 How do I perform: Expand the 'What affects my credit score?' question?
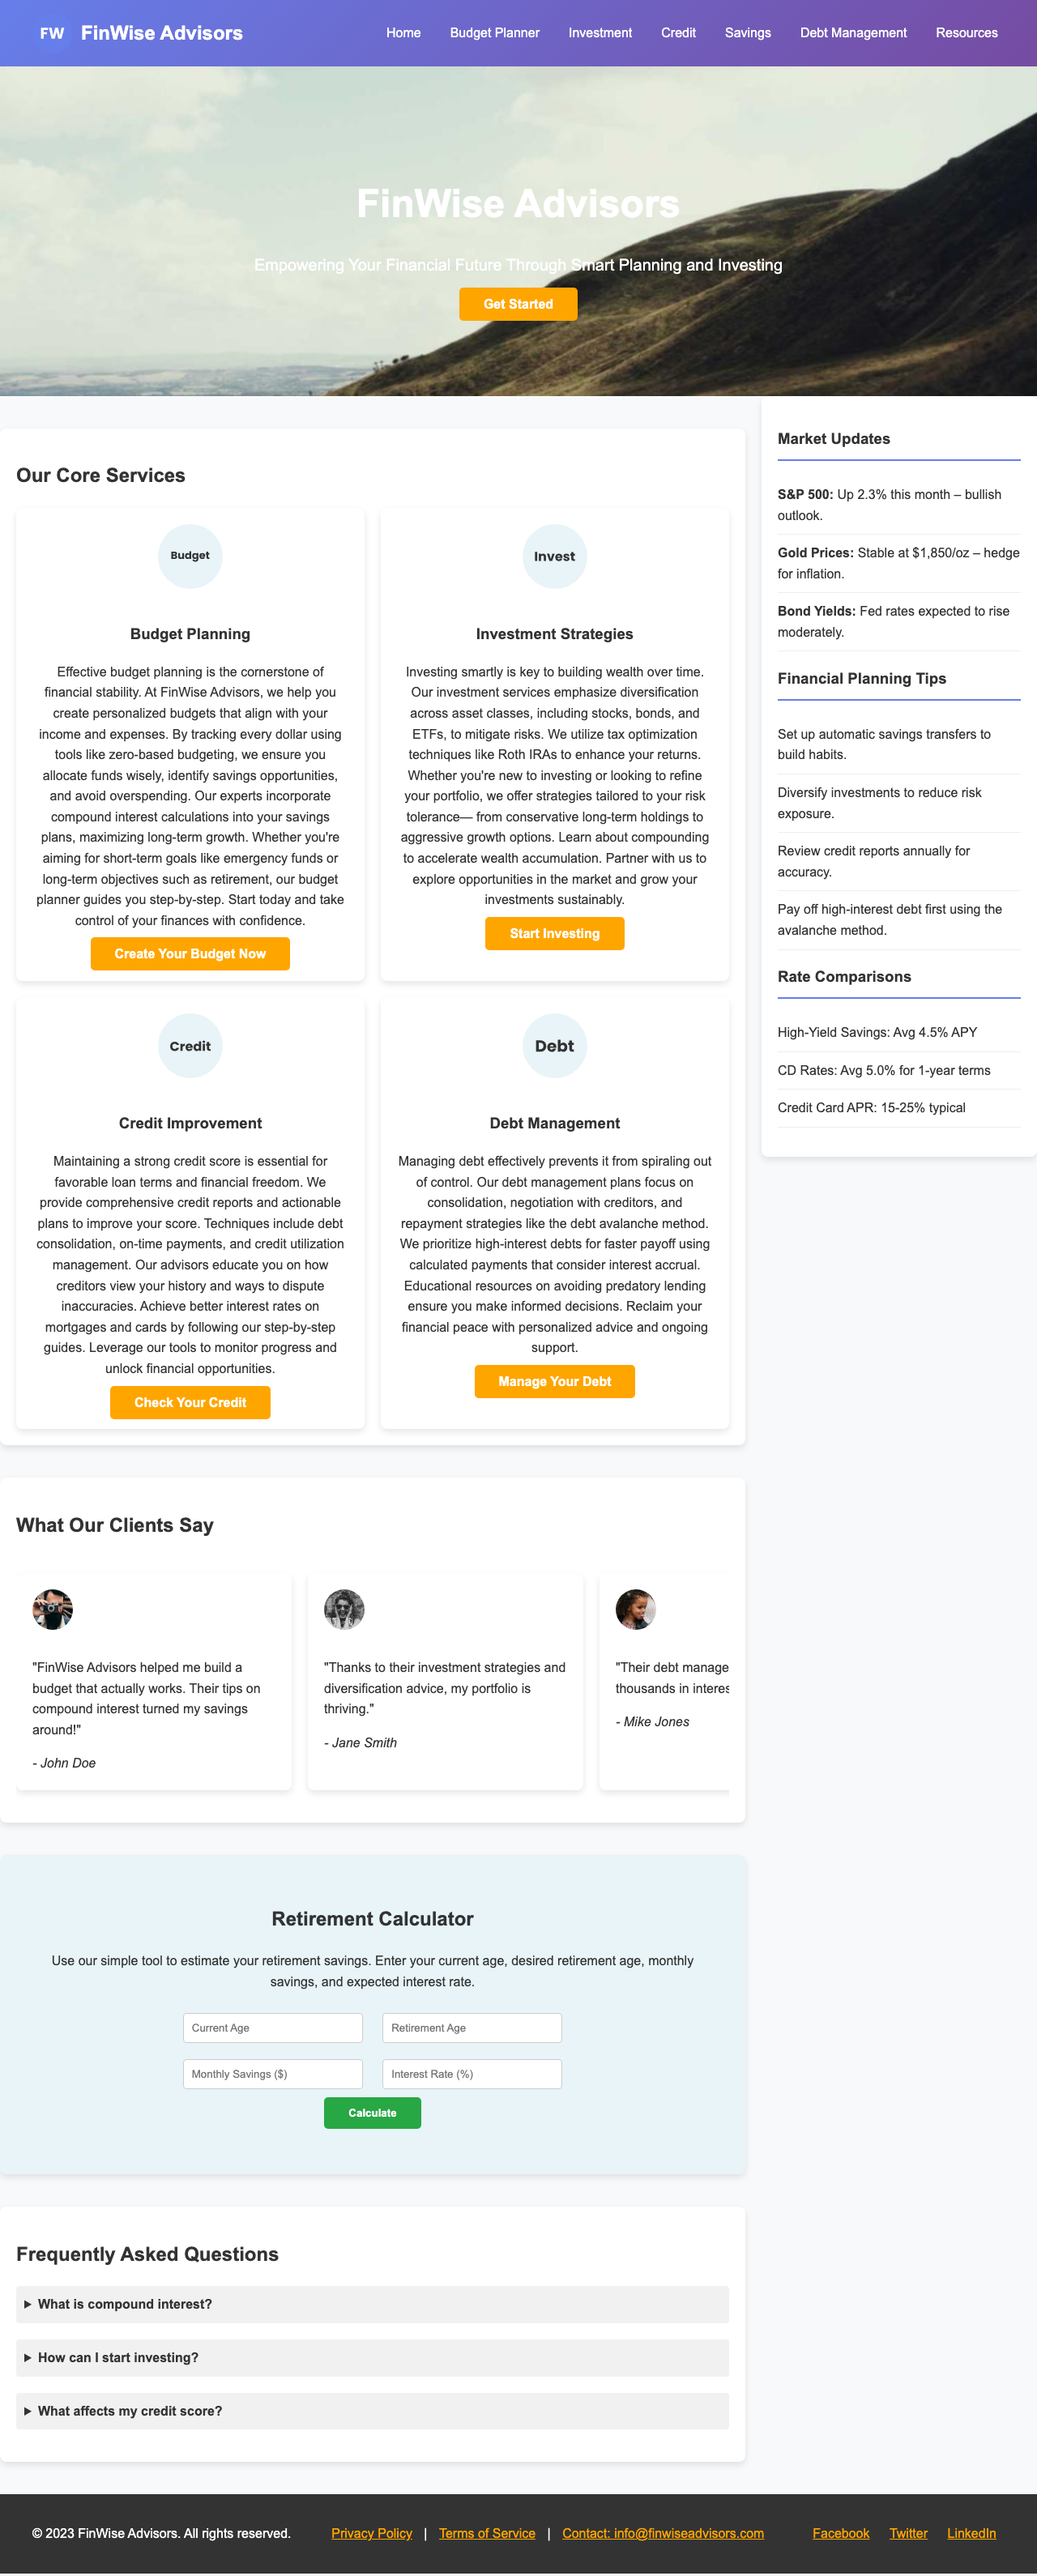click(130, 2410)
